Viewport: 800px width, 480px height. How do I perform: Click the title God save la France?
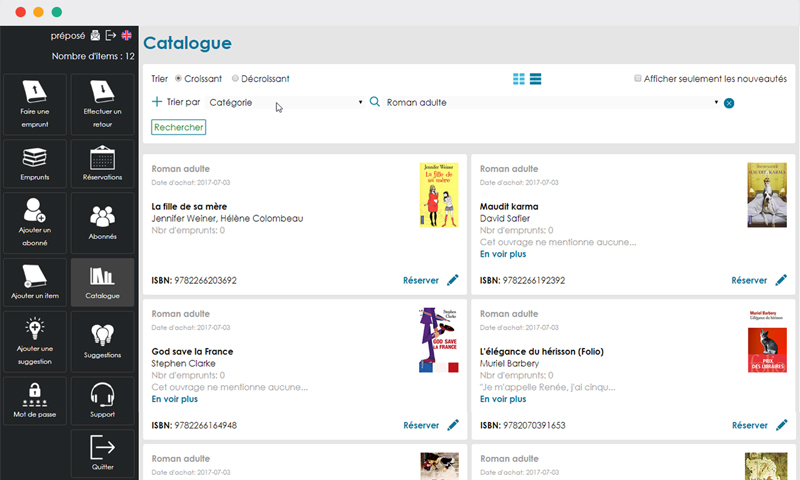pos(192,351)
